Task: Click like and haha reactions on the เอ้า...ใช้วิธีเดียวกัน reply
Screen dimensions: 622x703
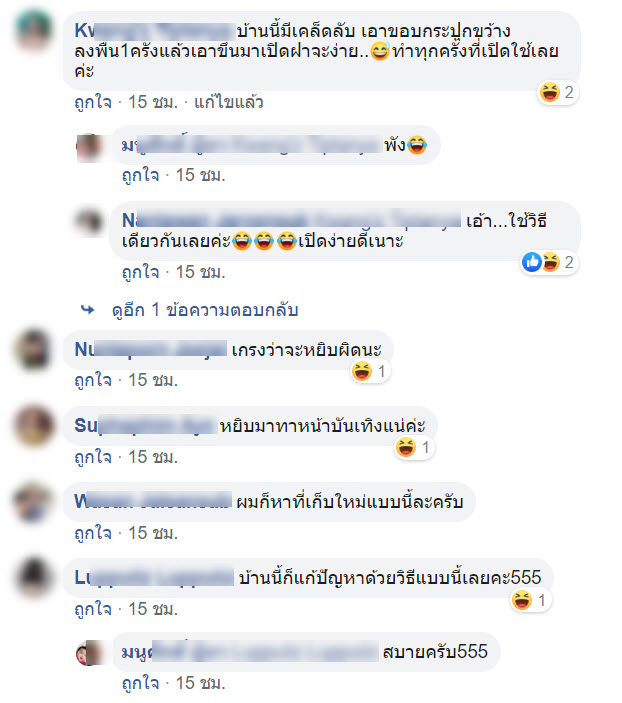Action: 549,262
